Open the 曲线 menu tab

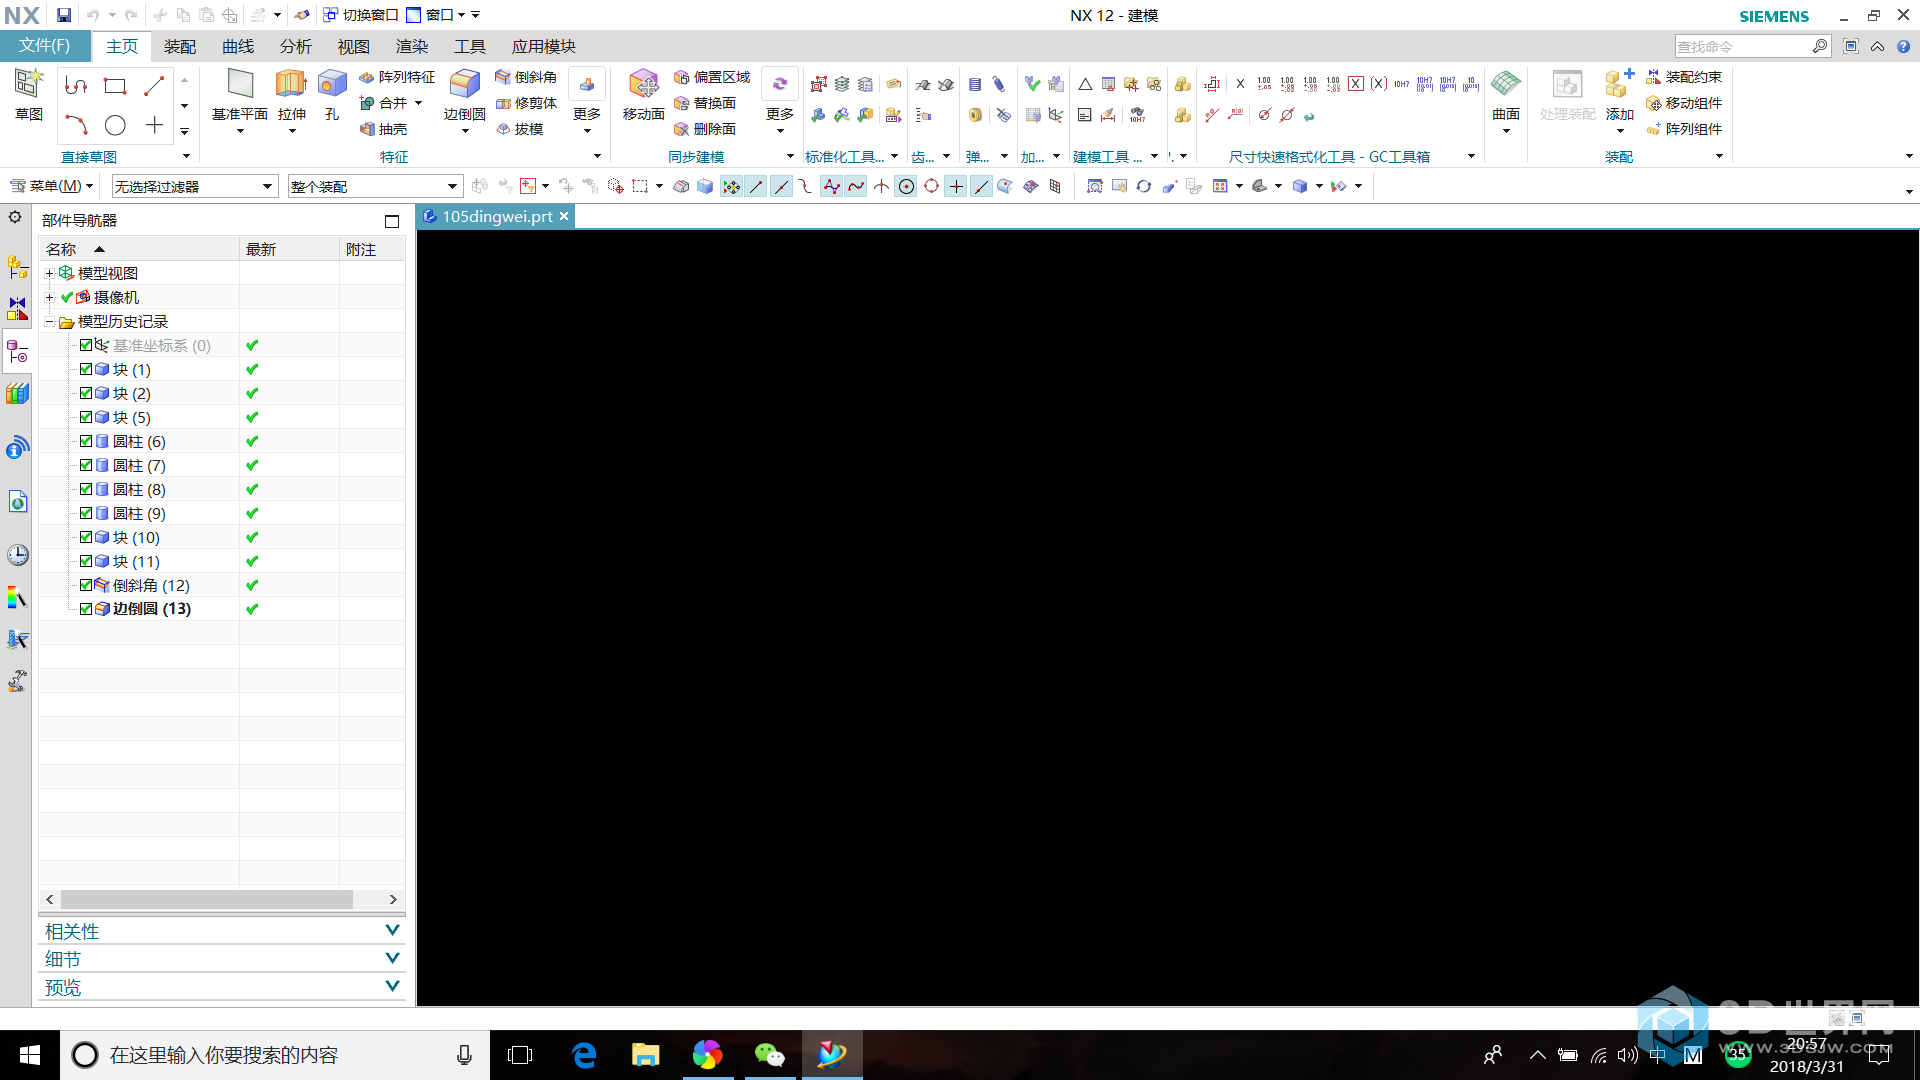pyautogui.click(x=236, y=46)
